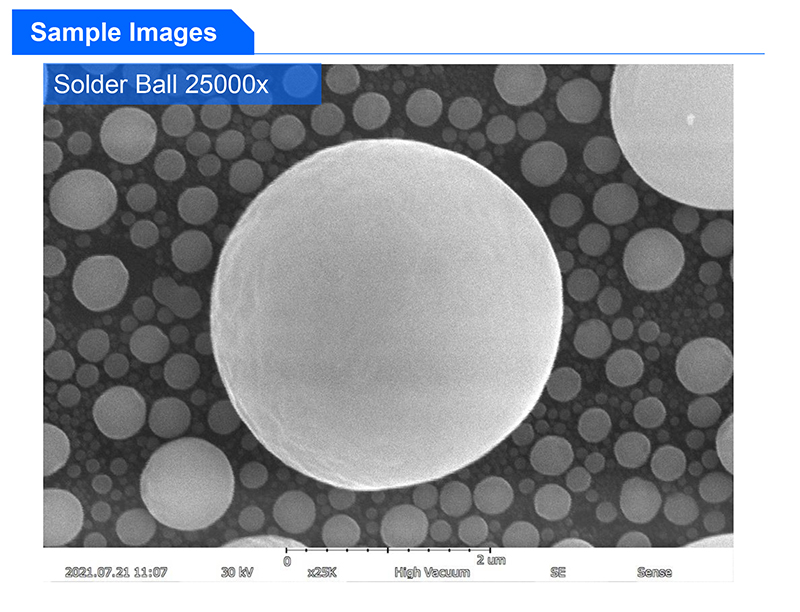This screenshot has width=800, height=612.
Task: Select the High Vacuum mode label
Action: [x=432, y=573]
